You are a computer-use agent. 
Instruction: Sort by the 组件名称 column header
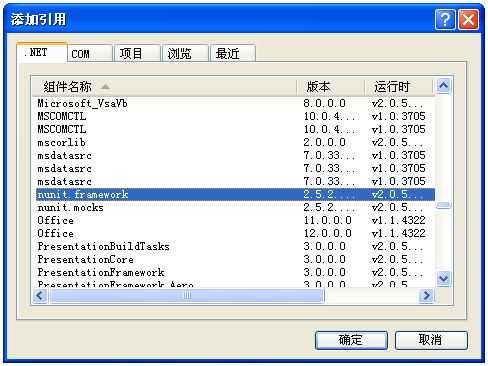[x=165, y=87]
